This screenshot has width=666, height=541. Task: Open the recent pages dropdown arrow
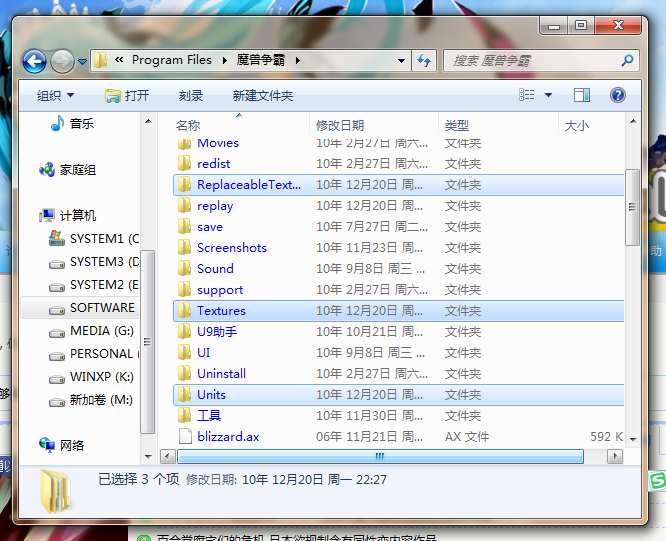[x=82, y=62]
